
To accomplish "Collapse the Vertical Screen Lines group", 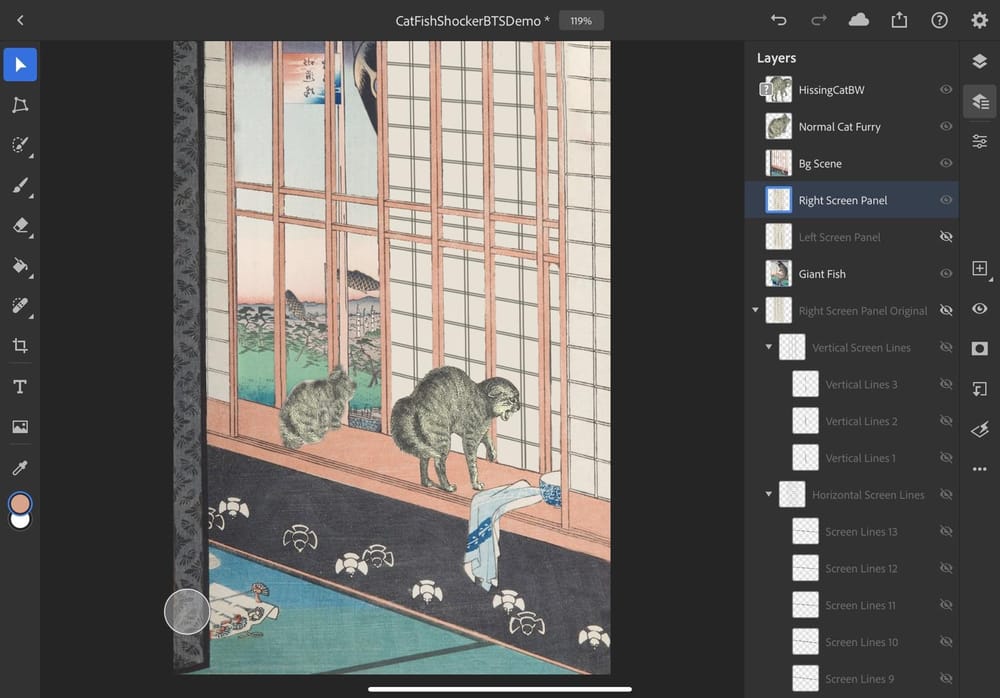I will pyautogui.click(x=768, y=347).
